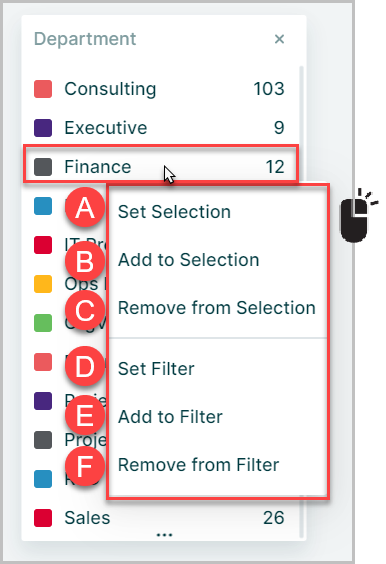Screen dimensions: 386x564
Task: Select the Consulting department row
Action: tap(160, 89)
